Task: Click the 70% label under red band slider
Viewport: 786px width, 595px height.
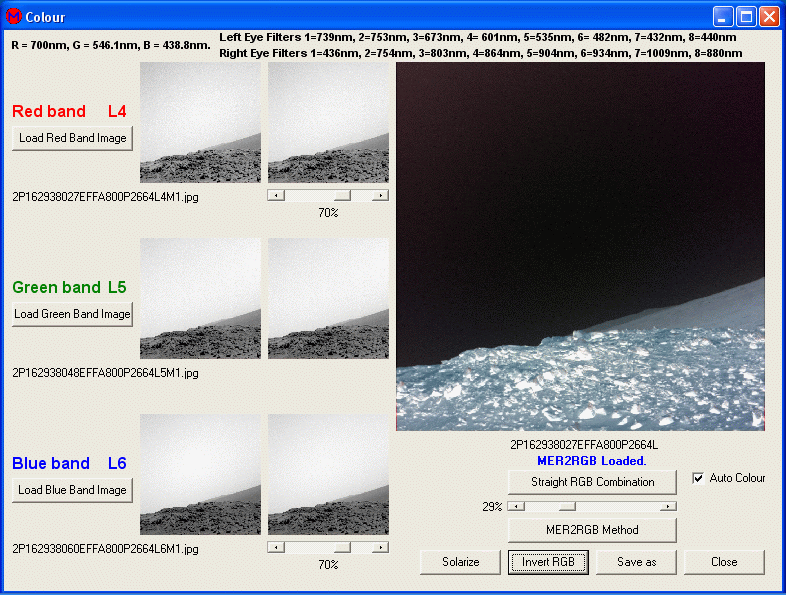Action: click(x=328, y=213)
